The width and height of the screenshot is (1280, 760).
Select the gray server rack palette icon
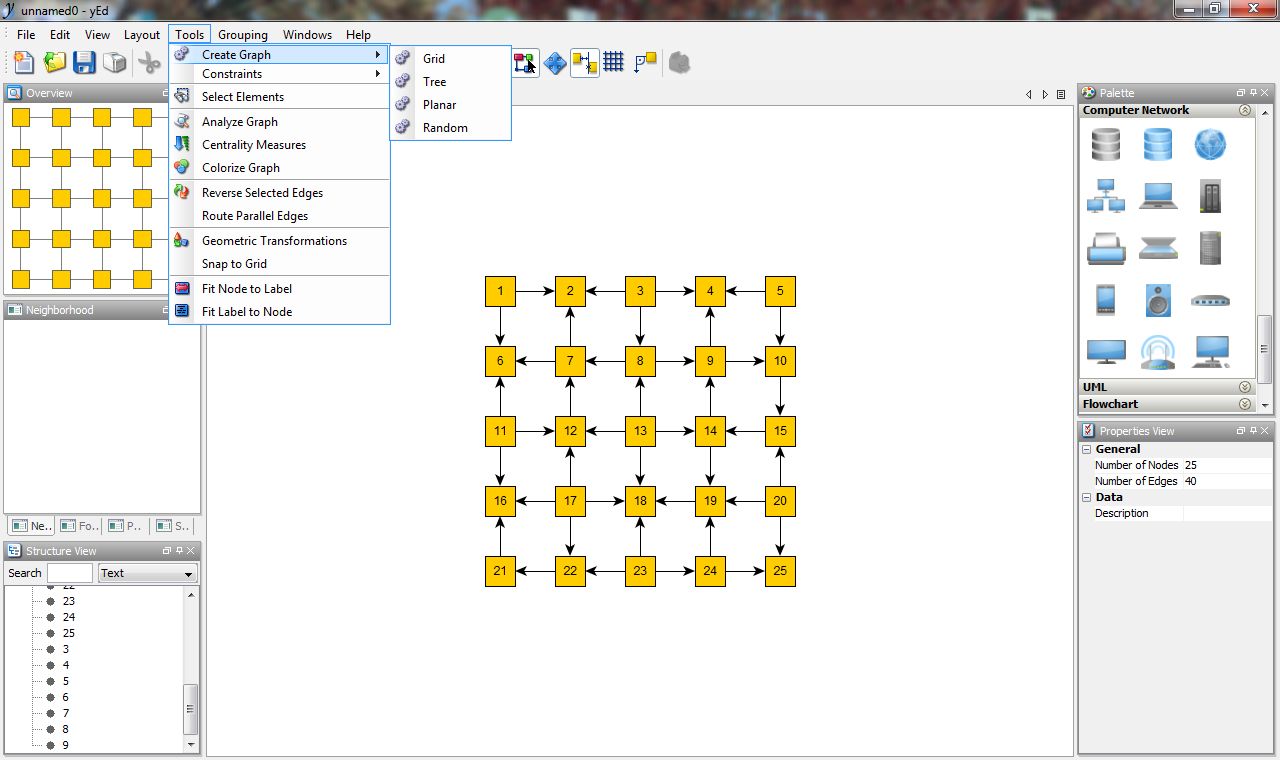click(1210, 248)
